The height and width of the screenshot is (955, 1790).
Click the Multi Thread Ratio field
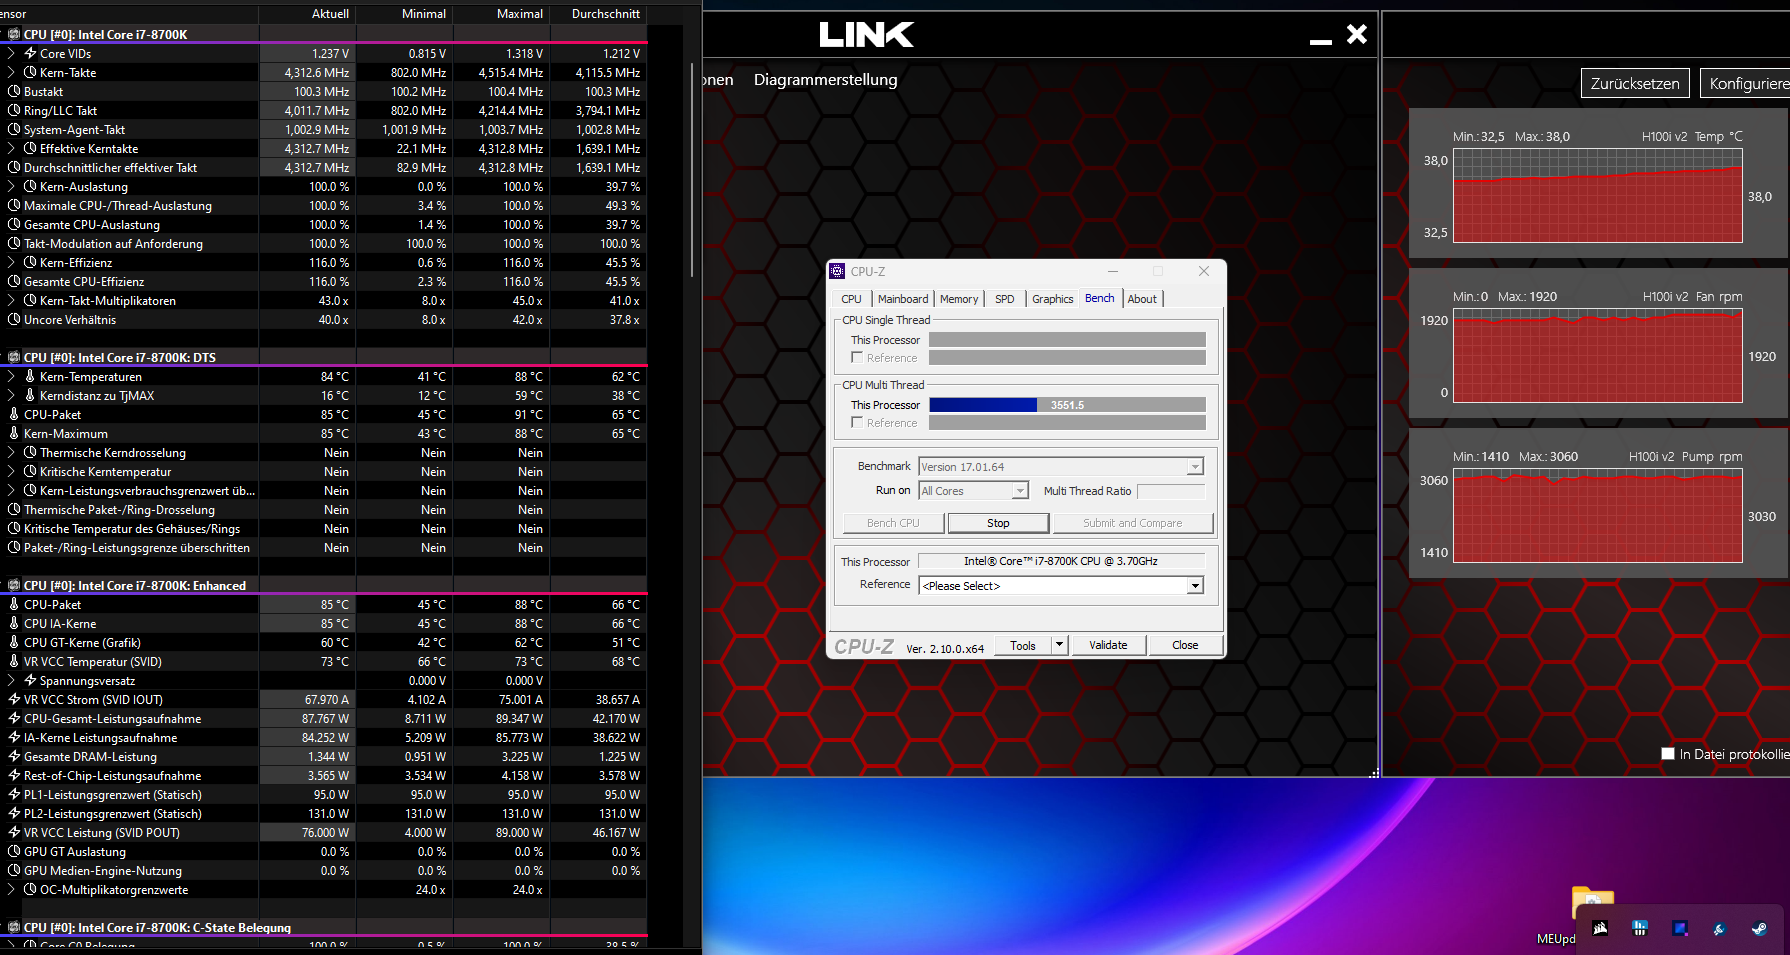click(1171, 491)
